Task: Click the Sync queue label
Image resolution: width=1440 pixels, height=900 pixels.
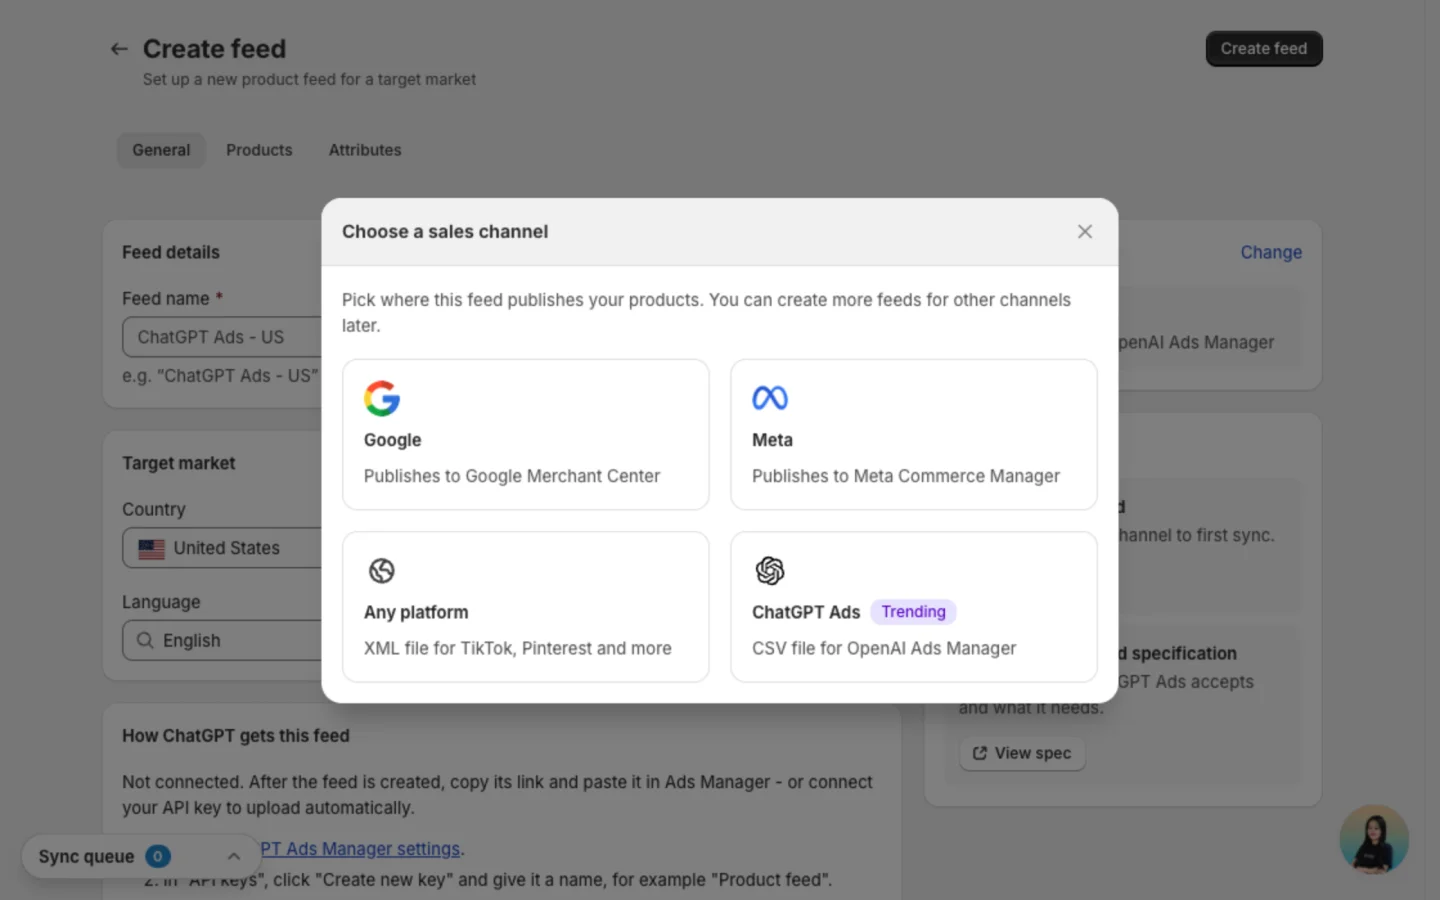Action: [x=86, y=856]
